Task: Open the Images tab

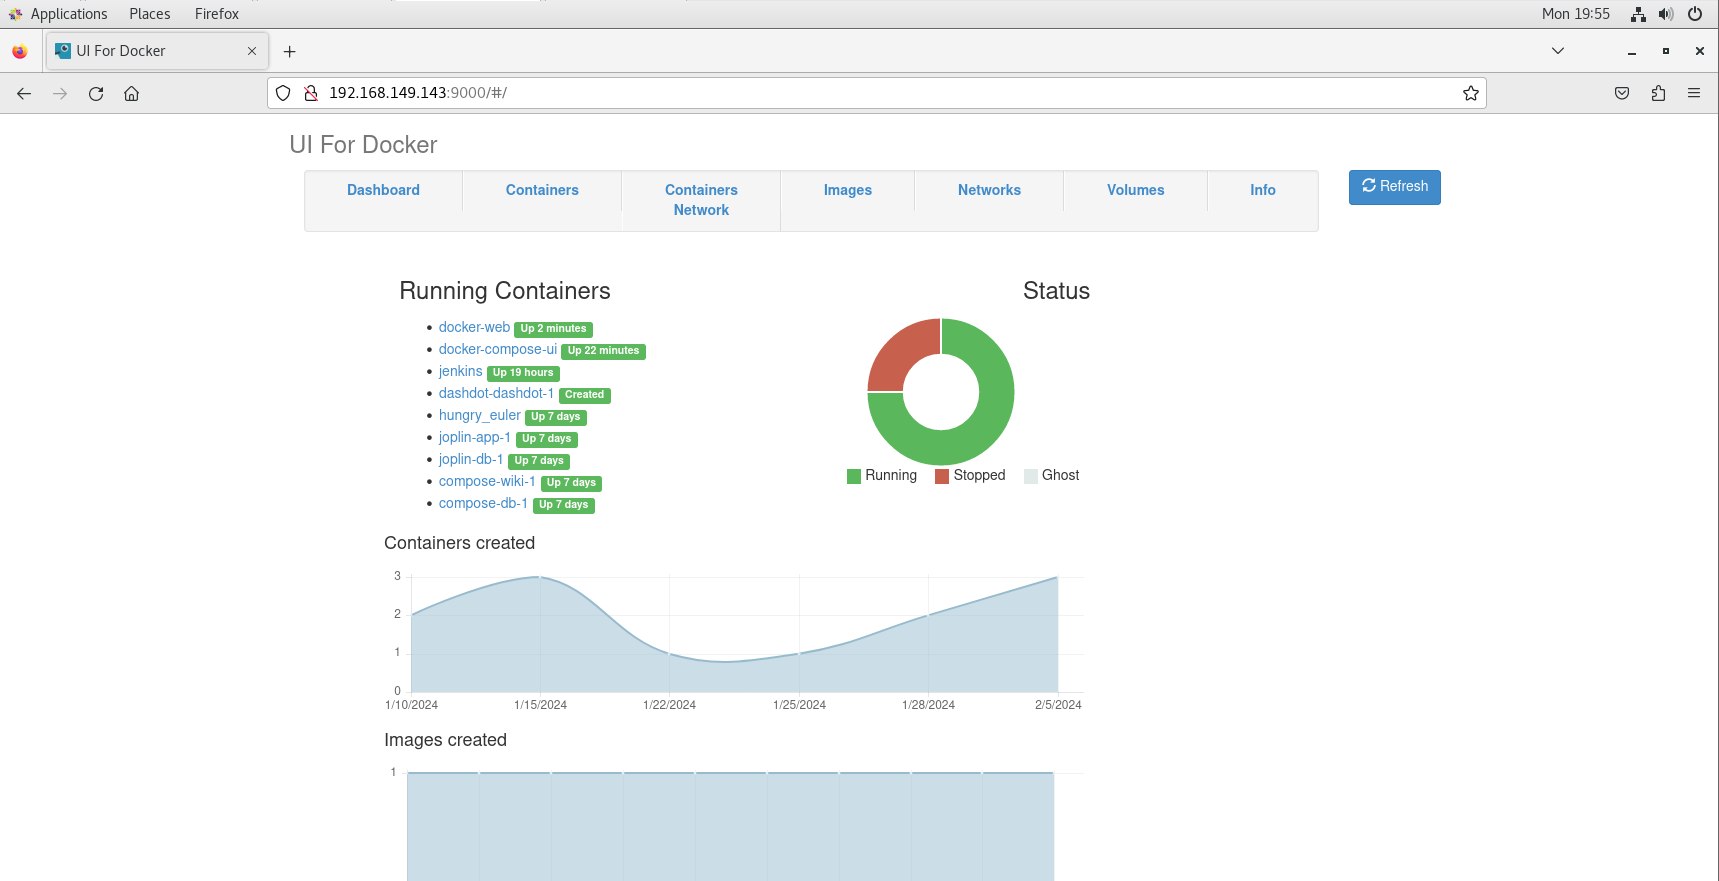Action: pyautogui.click(x=848, y=190)
